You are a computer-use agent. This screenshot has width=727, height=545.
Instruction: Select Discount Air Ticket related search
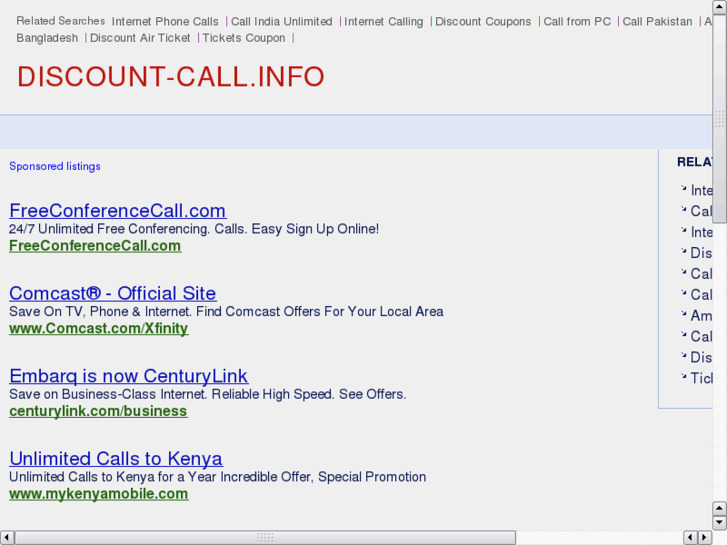tap(140, 38)
